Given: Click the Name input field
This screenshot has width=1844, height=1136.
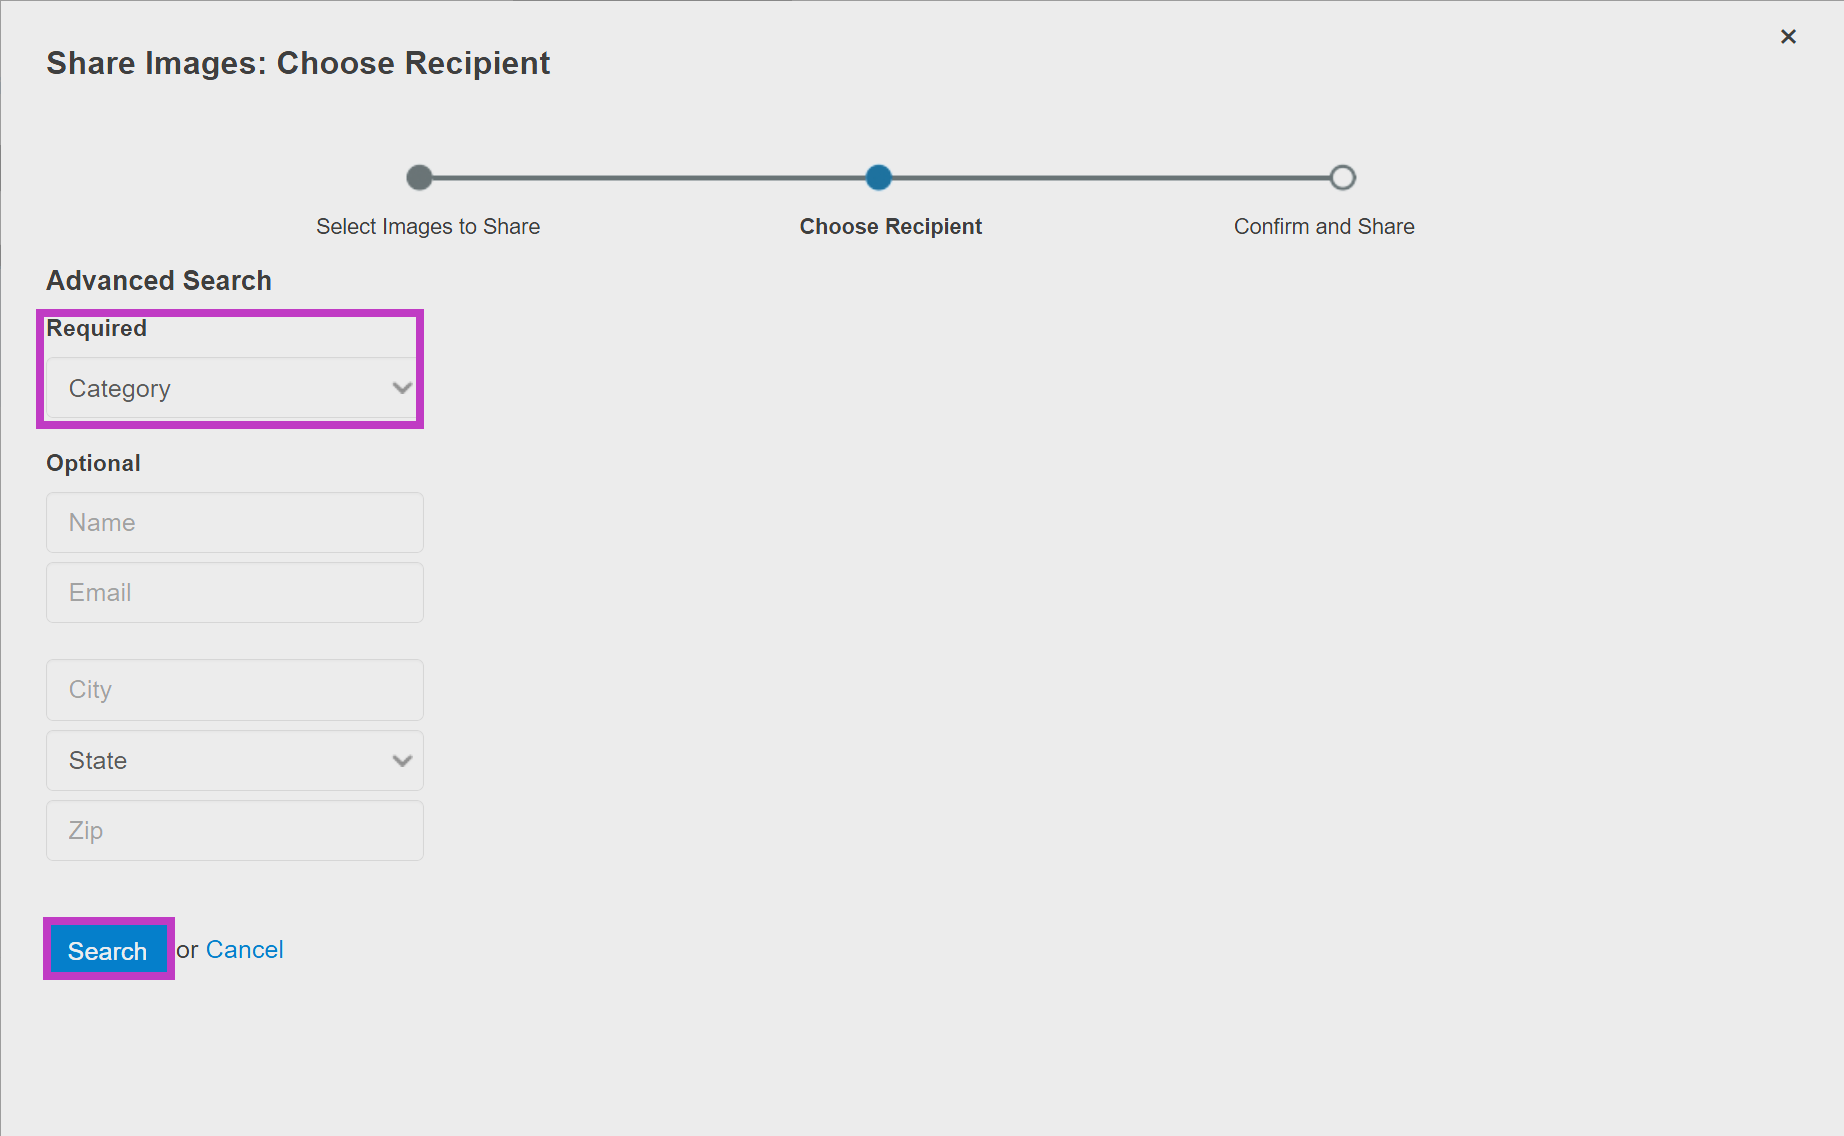Looking at the screenshot, I should [234, 522].
